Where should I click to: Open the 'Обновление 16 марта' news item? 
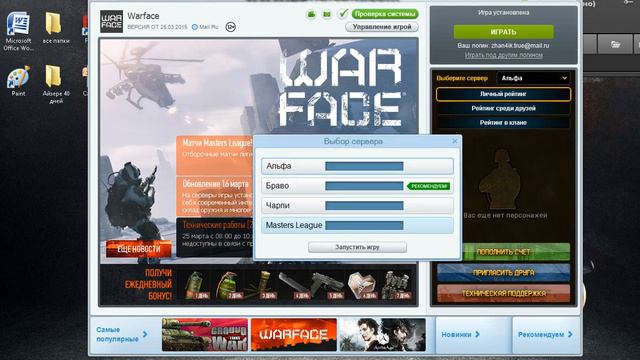tap(215, 196)
